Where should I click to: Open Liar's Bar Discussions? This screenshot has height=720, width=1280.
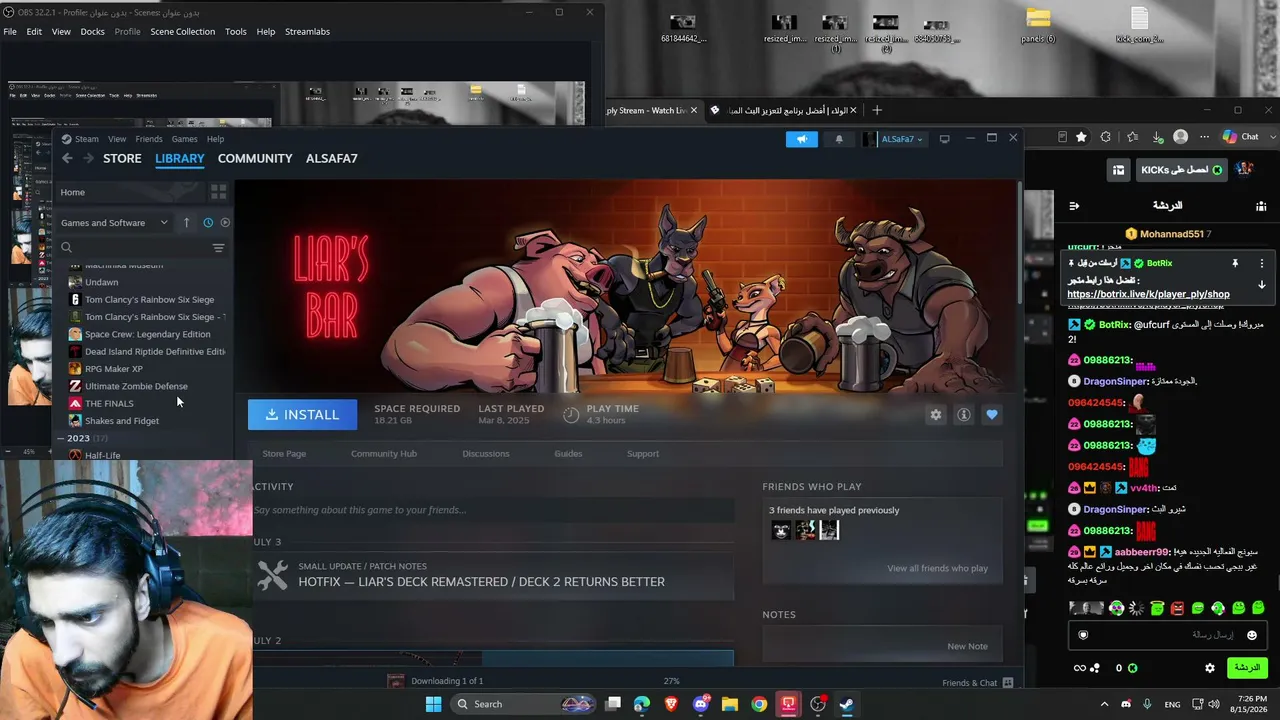[x=486, y=454]
